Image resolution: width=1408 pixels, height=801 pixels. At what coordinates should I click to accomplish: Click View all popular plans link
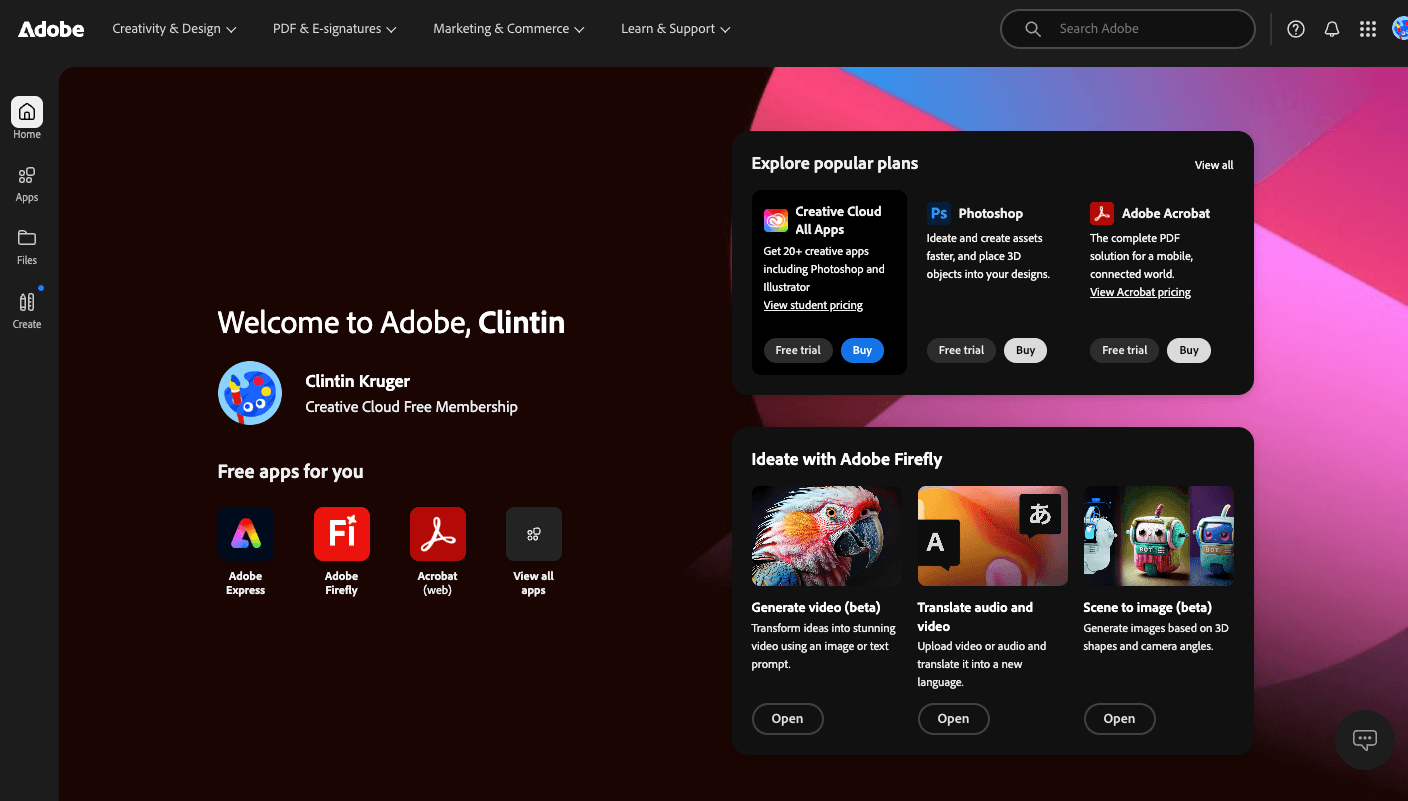tap(1214, 165)
